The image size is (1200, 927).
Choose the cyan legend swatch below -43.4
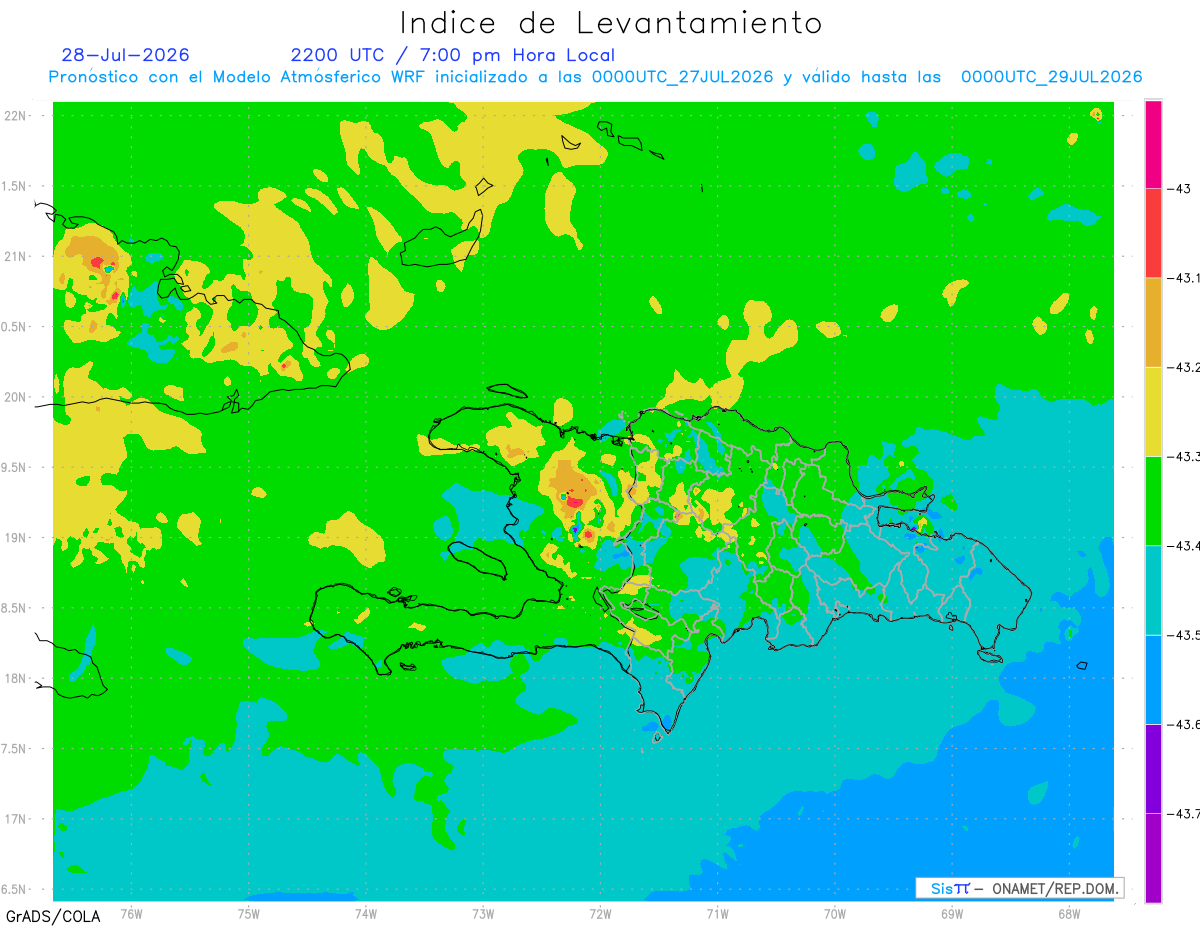click(x=1153, y=590)
